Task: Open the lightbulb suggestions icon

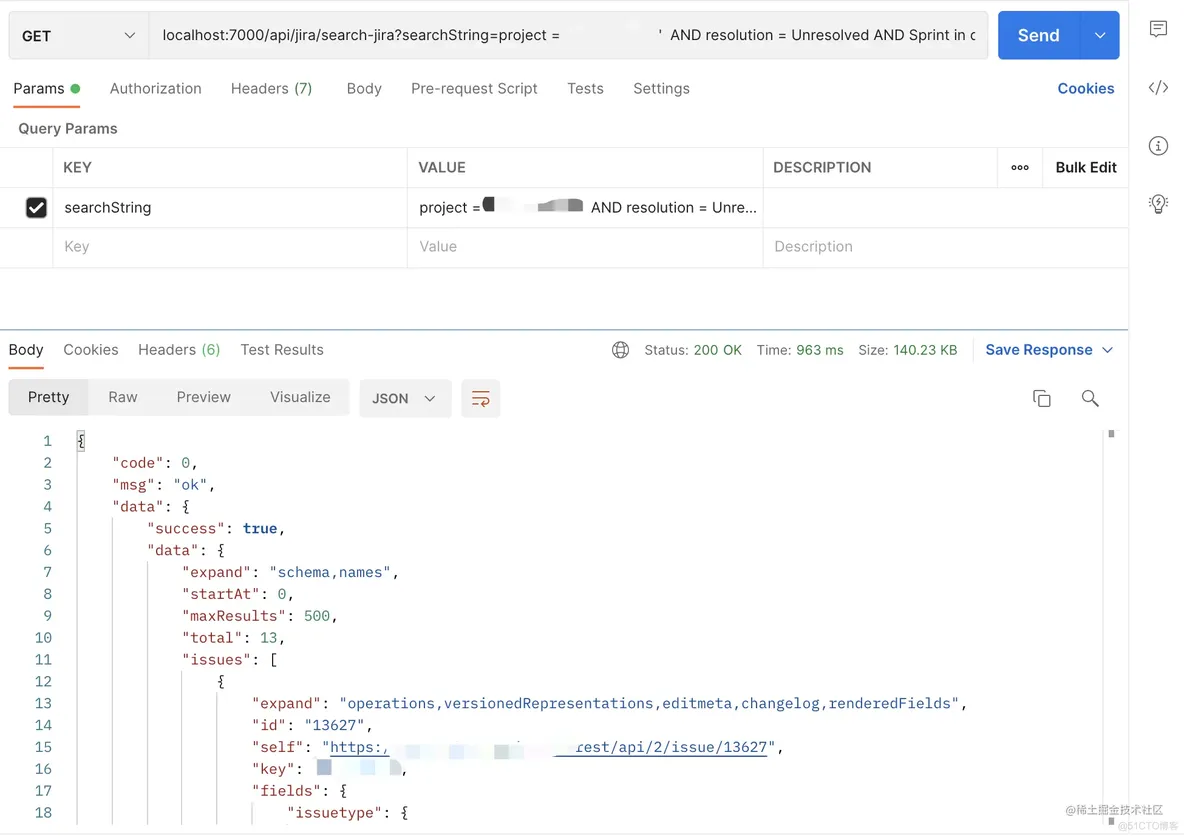Action: pos(1158,203)
